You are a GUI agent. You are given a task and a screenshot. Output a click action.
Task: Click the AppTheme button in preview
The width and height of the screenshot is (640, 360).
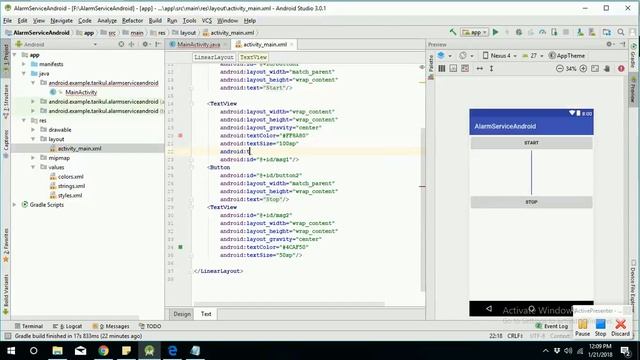tap(567, 56)
